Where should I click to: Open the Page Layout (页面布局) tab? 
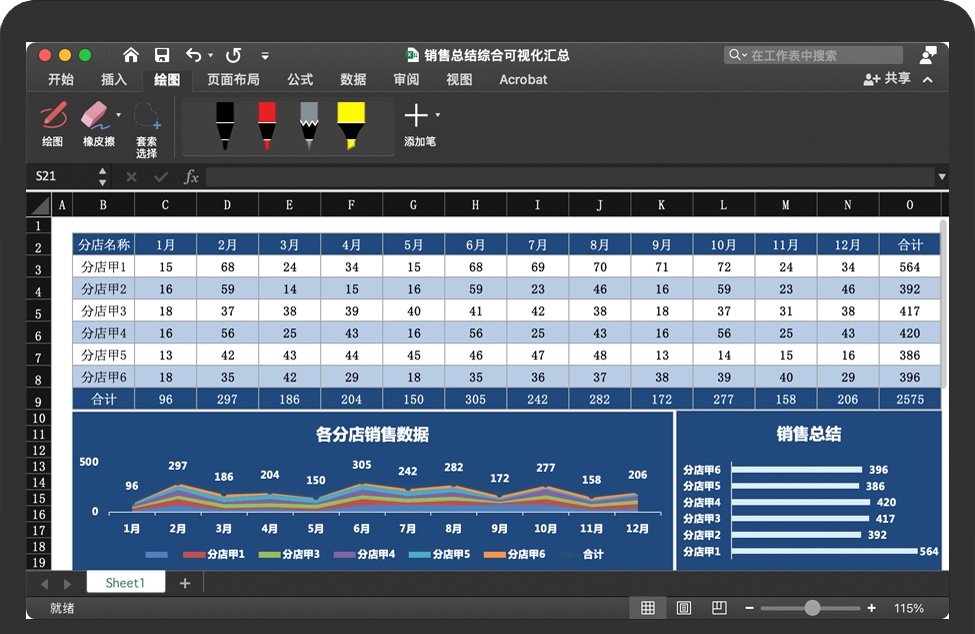tap(233, 79)
